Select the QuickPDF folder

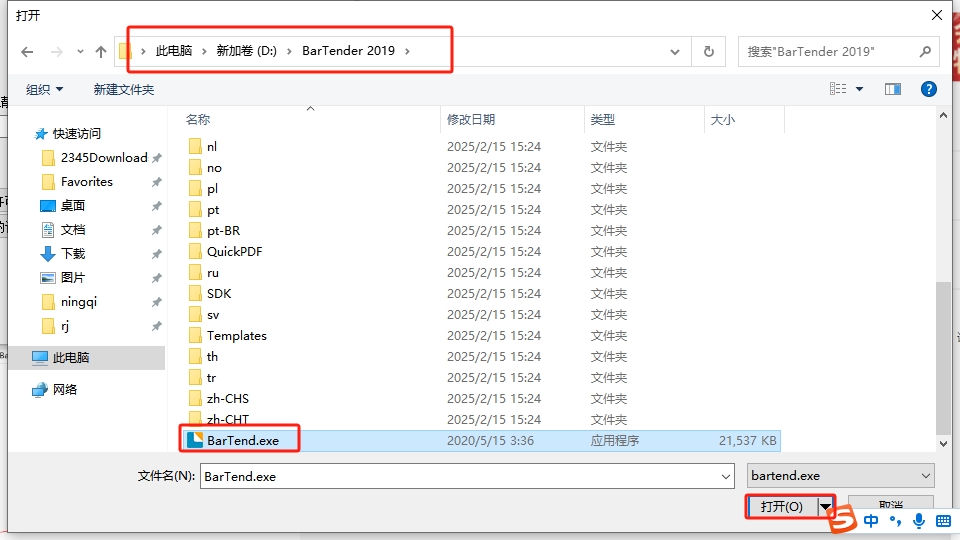(234, 252)
